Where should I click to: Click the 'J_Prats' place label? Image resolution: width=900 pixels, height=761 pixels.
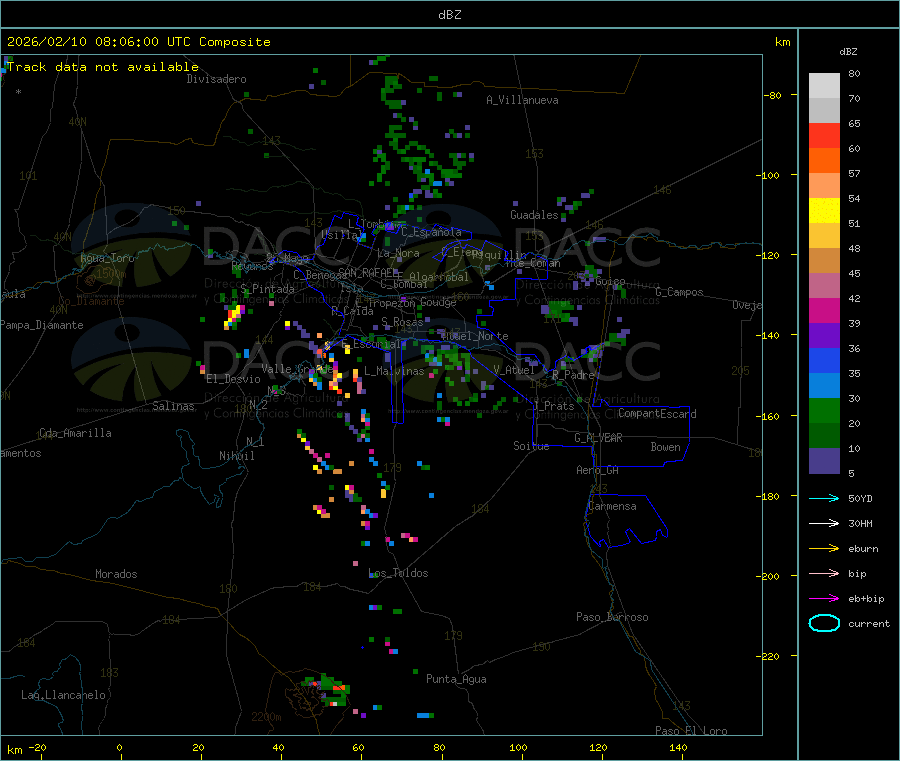coord(554,406)
